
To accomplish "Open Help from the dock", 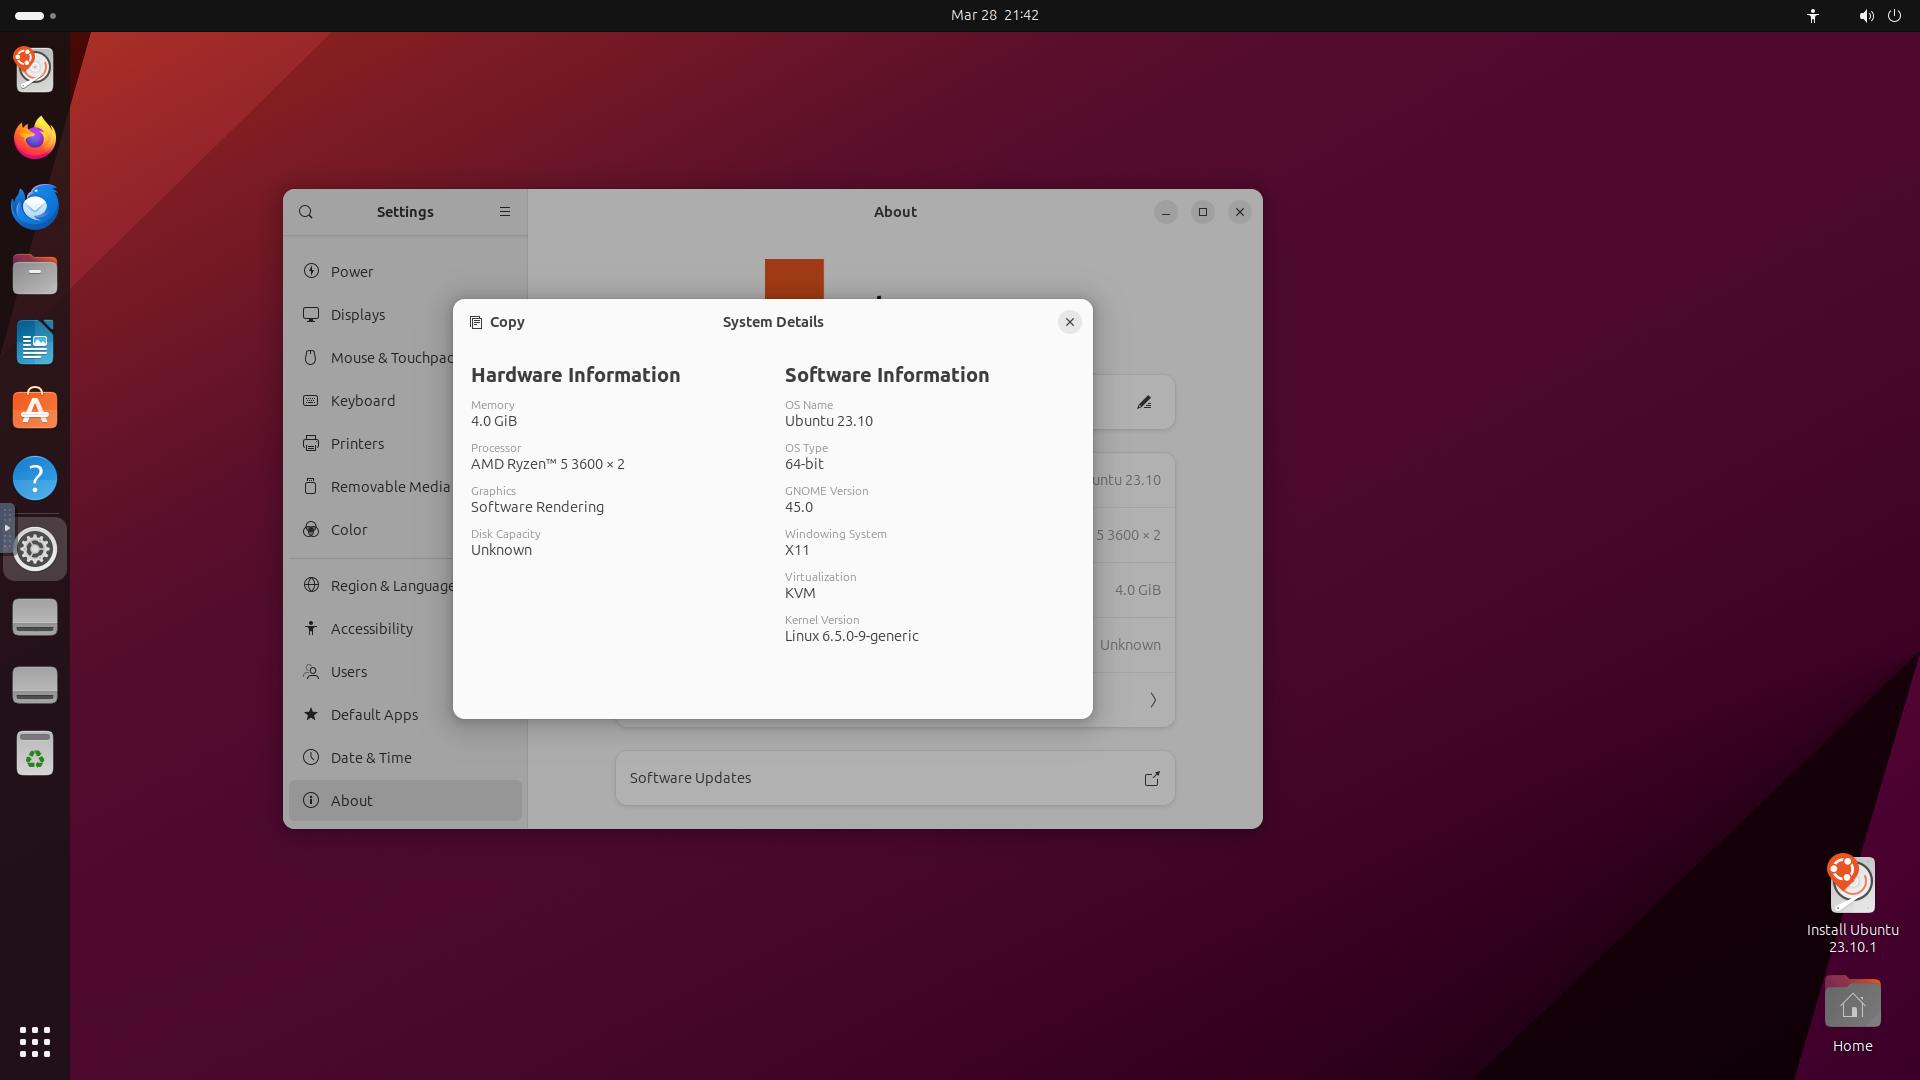I will pos(35,478).
